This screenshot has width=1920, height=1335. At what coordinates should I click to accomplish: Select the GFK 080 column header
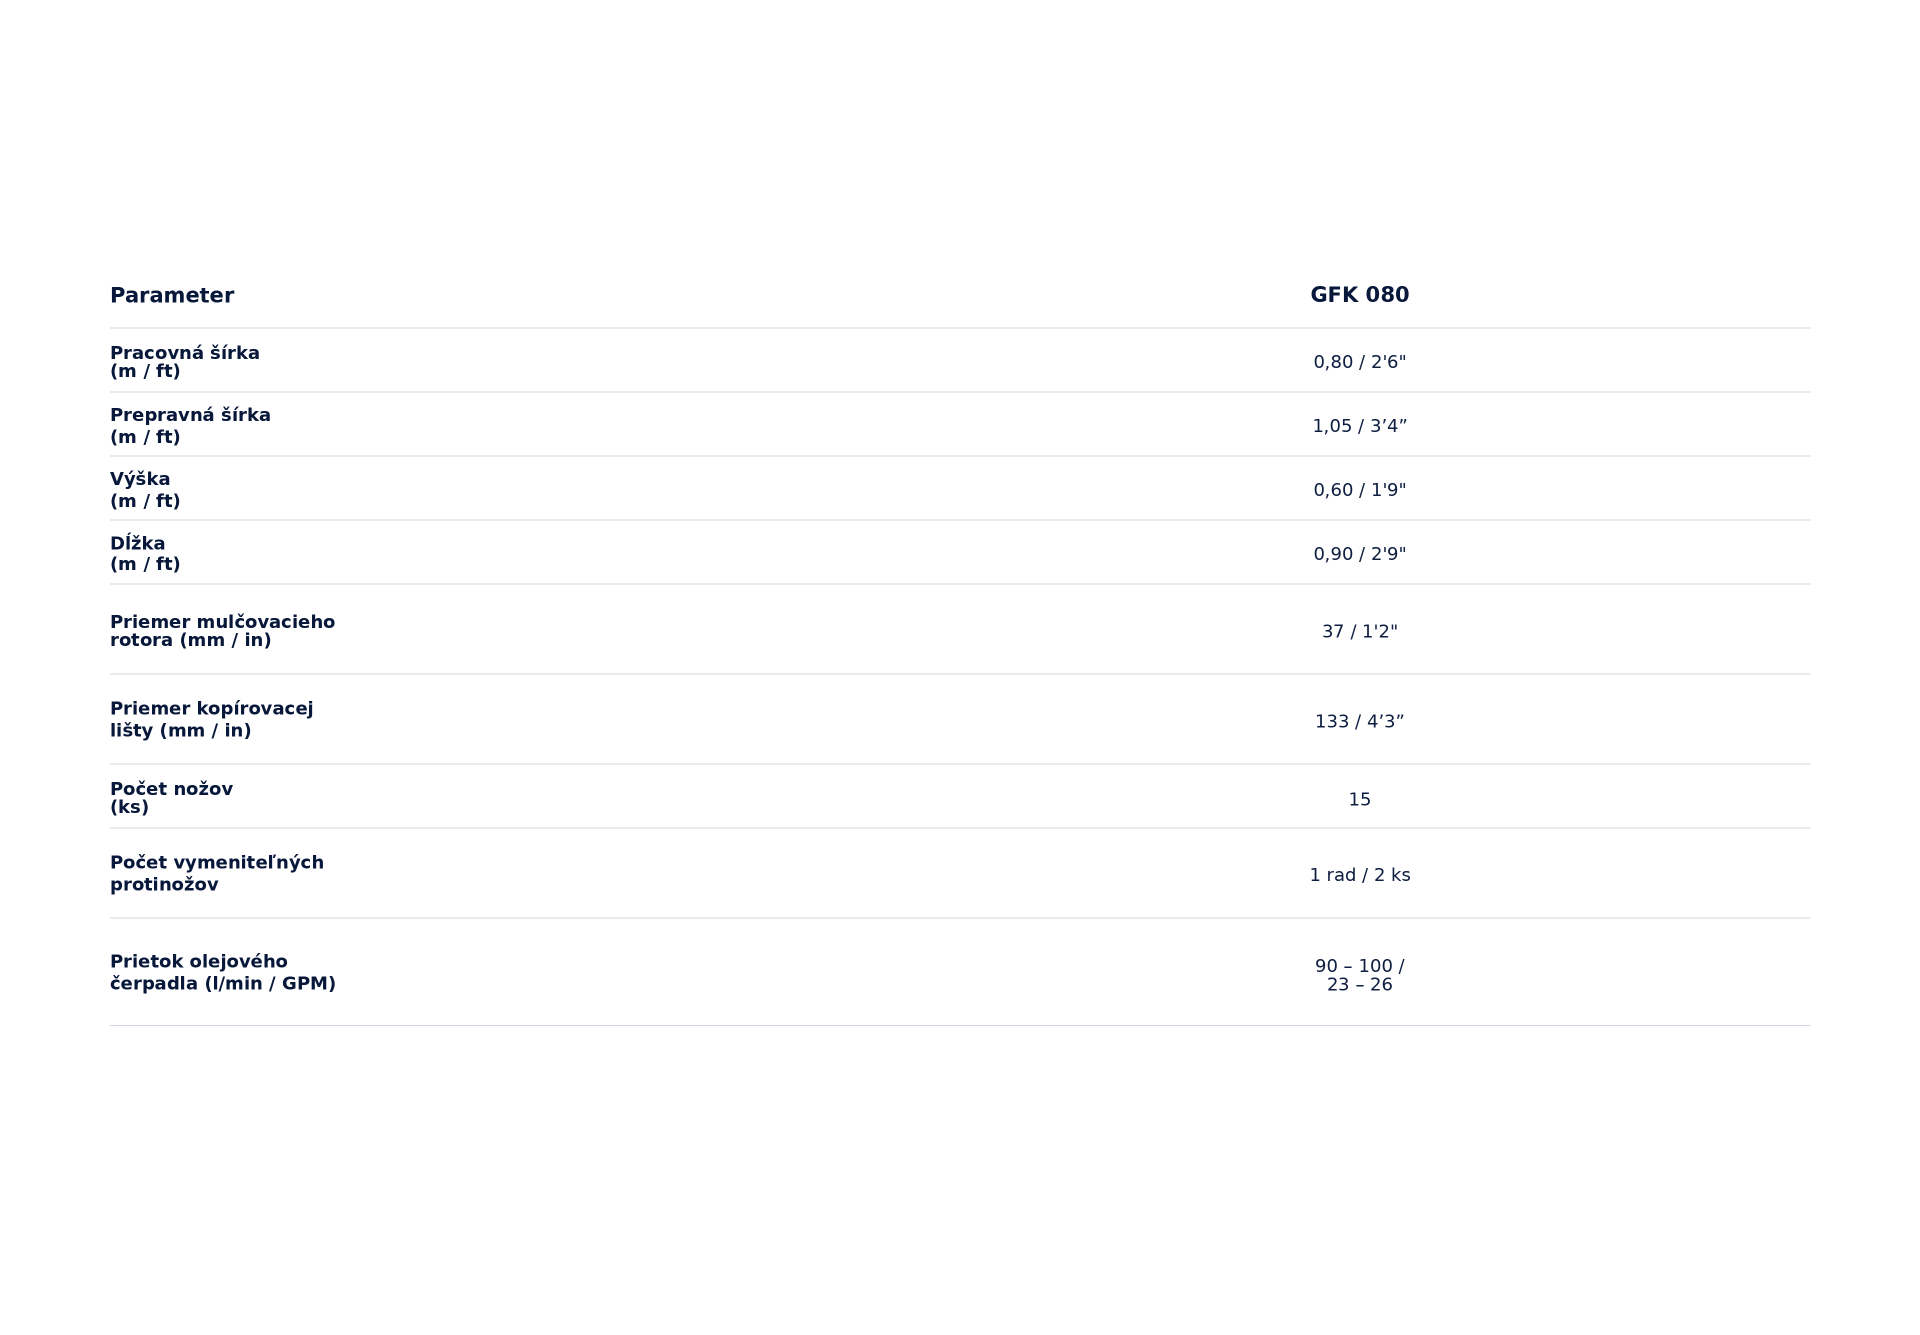click(1360, 295)
